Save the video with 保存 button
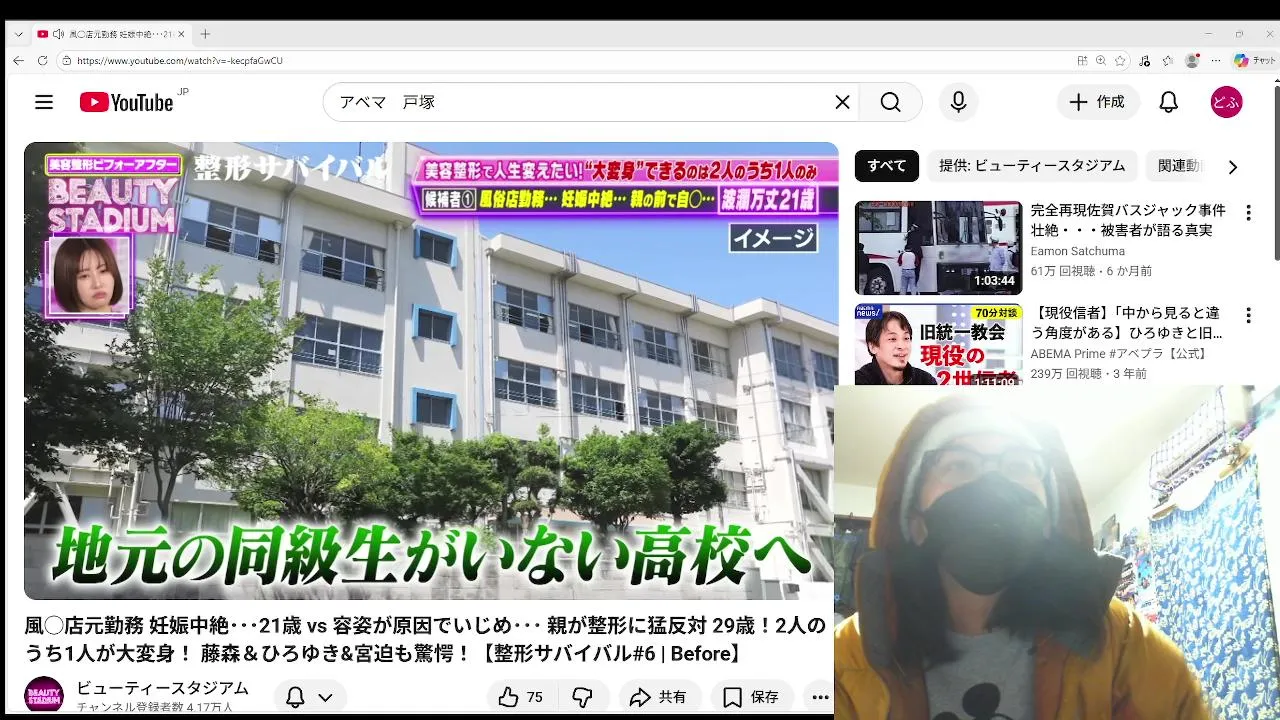The image size is (1280, 720). pos(751,697)
